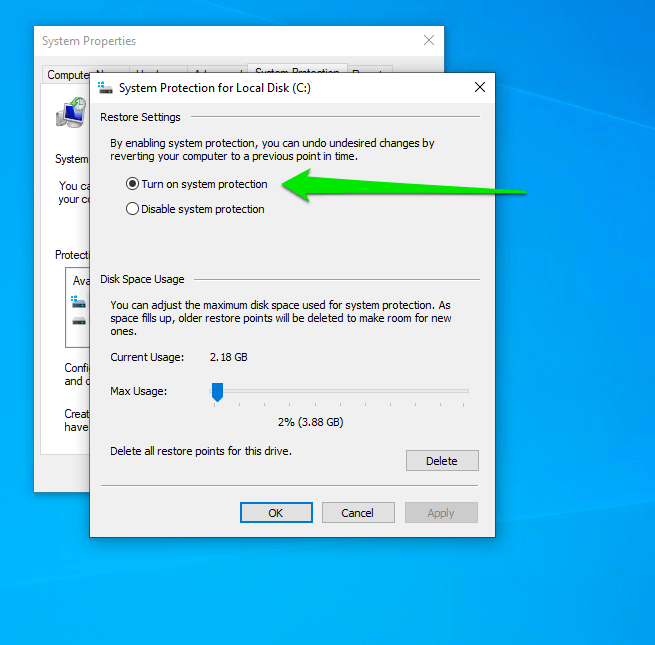Select the second drive icon in Available Drives list
Screen dimensions: 655x645
[79, 321]
